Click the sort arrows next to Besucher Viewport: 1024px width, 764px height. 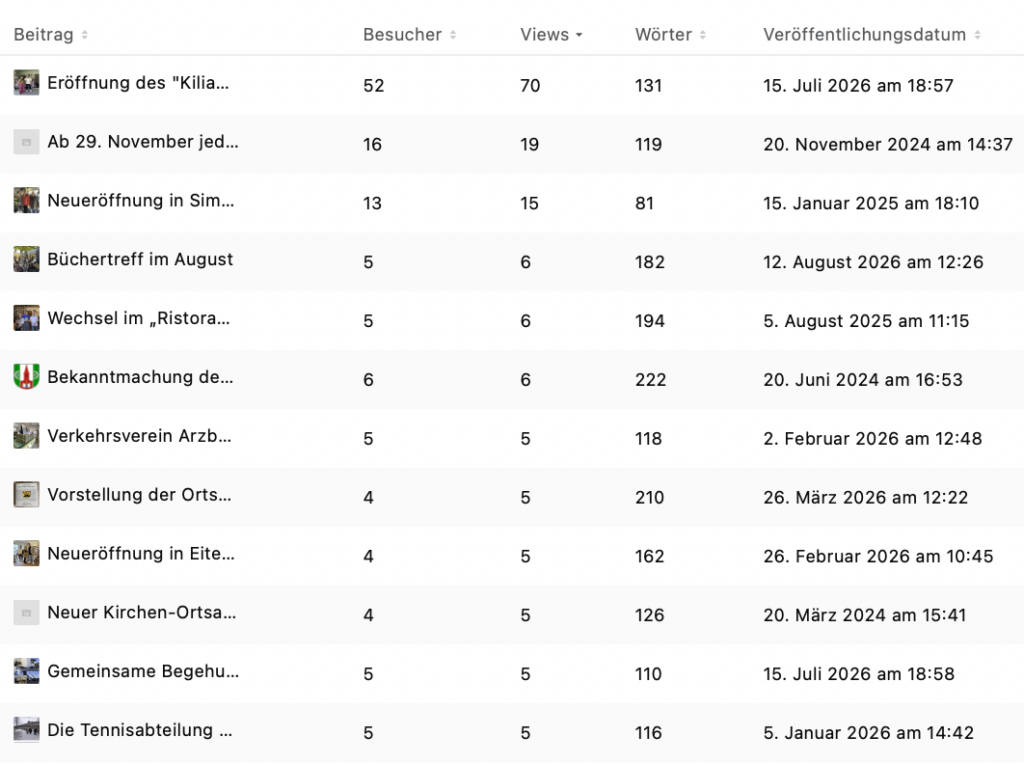(x=453, y=35)
